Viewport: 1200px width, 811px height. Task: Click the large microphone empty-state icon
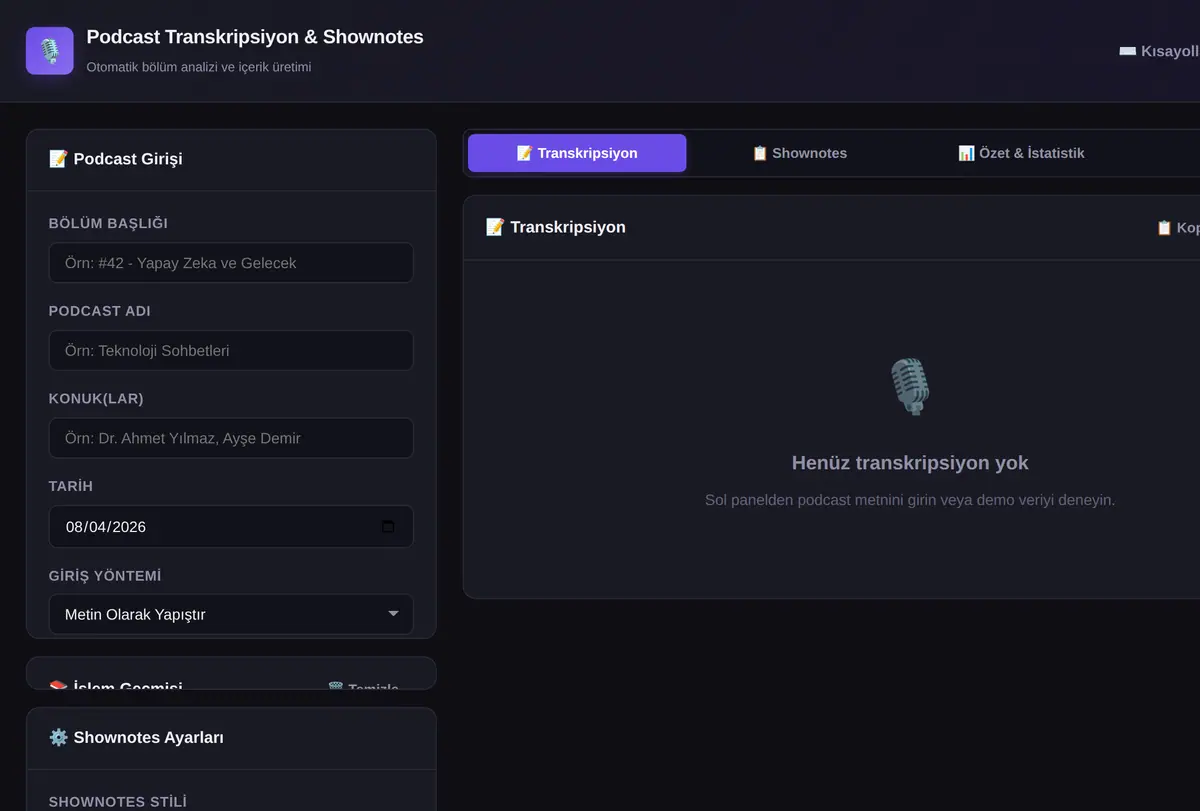click(910, 387)
